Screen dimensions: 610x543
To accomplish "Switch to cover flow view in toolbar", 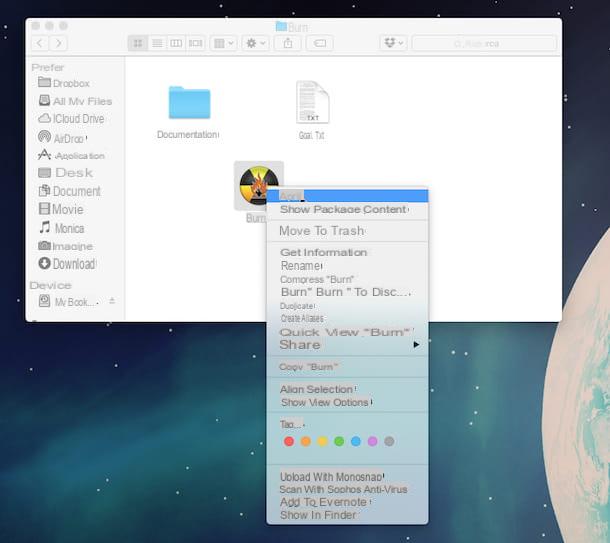I will point(195,43).
